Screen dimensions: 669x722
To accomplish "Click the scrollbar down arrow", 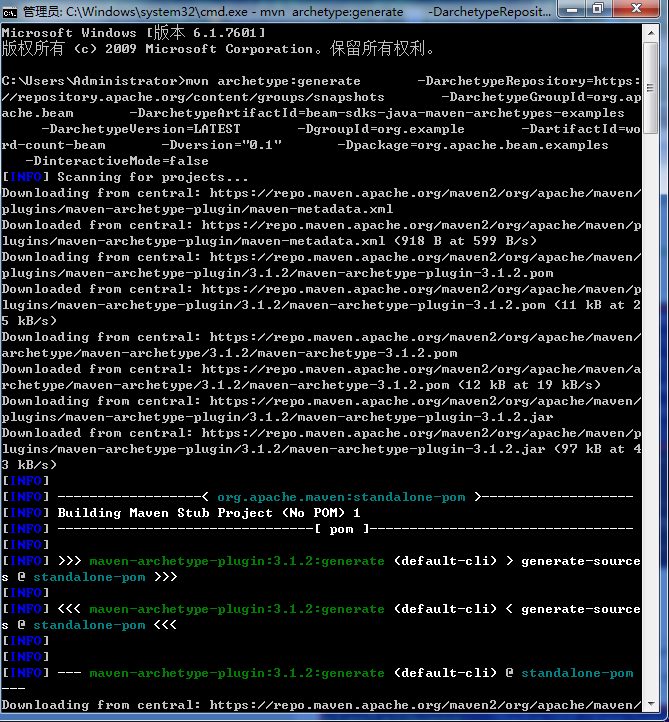I will [651, 704].
